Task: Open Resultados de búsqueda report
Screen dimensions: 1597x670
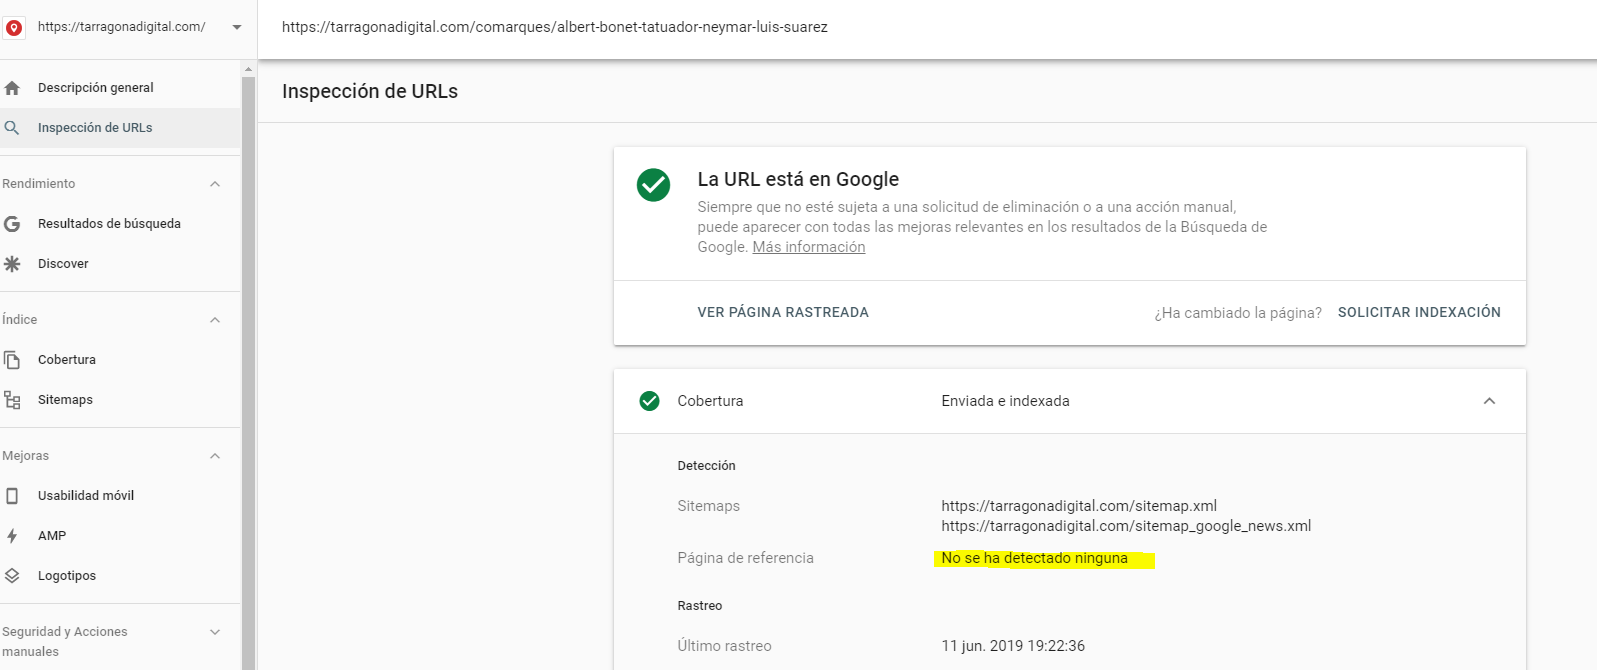Action: pos(109,224)
